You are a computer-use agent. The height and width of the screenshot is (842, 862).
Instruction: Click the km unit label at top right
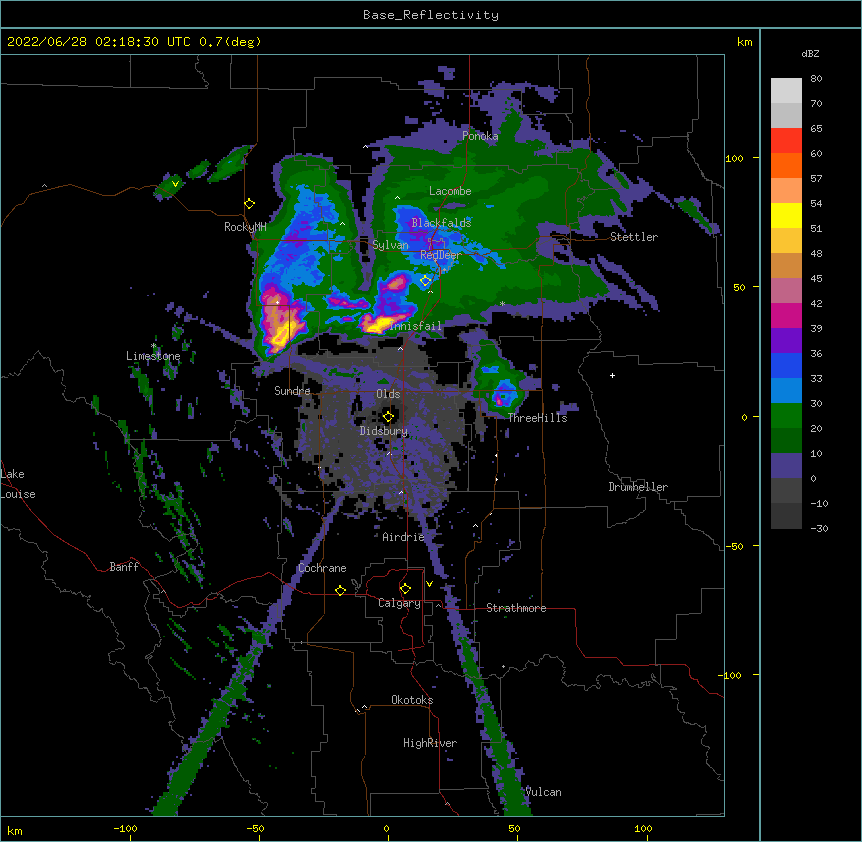744,42
